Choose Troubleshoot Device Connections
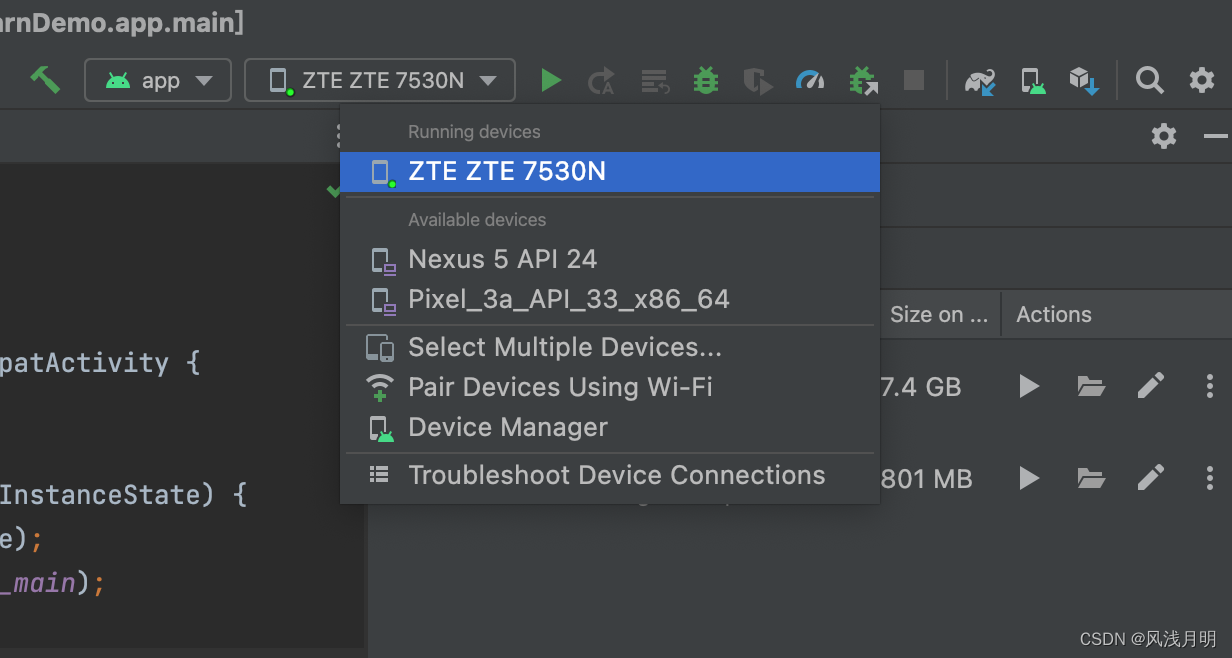This screenshot has height=658, width=1232. click(x=610, y=475)
